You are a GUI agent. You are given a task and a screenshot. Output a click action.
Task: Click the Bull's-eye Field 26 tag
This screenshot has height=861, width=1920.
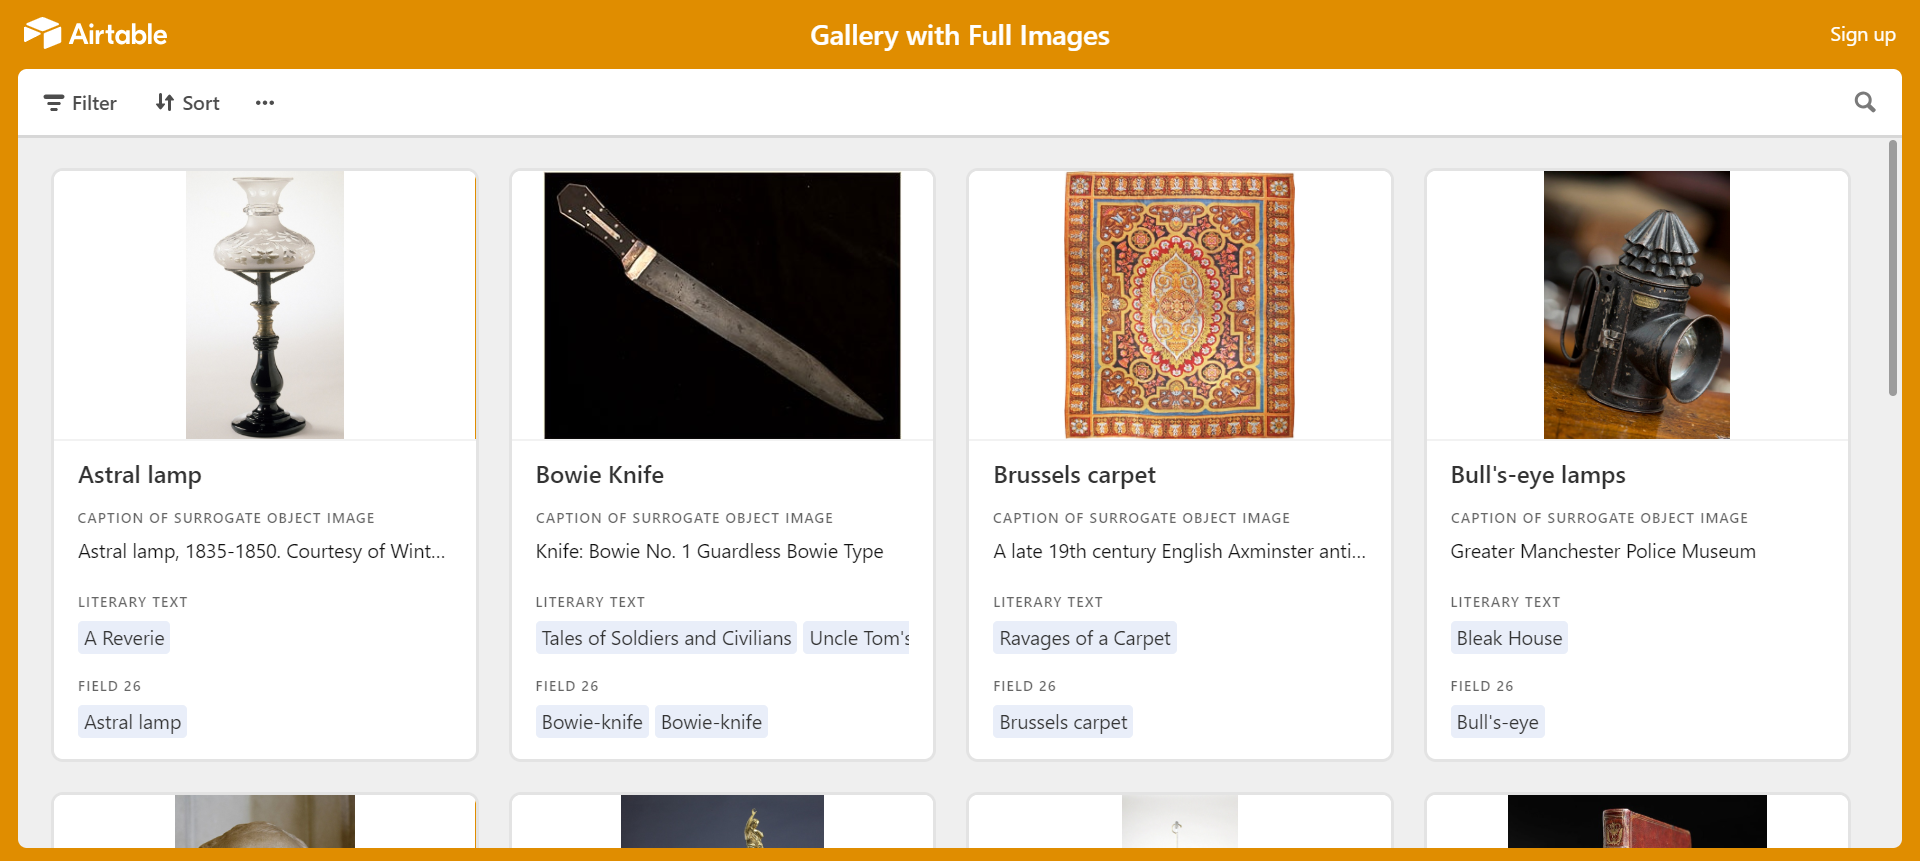[1497, 722]
